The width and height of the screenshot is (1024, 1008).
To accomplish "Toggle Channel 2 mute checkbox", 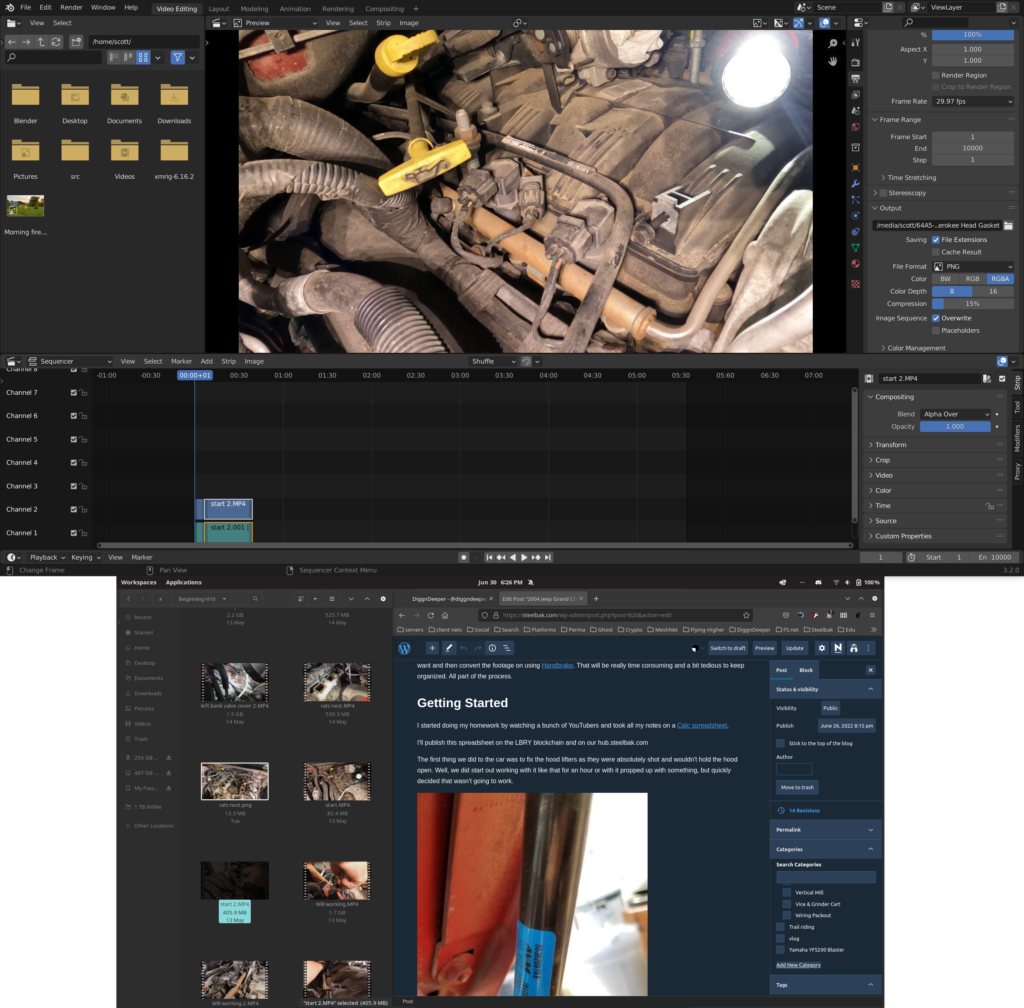I will coord(74,509).
